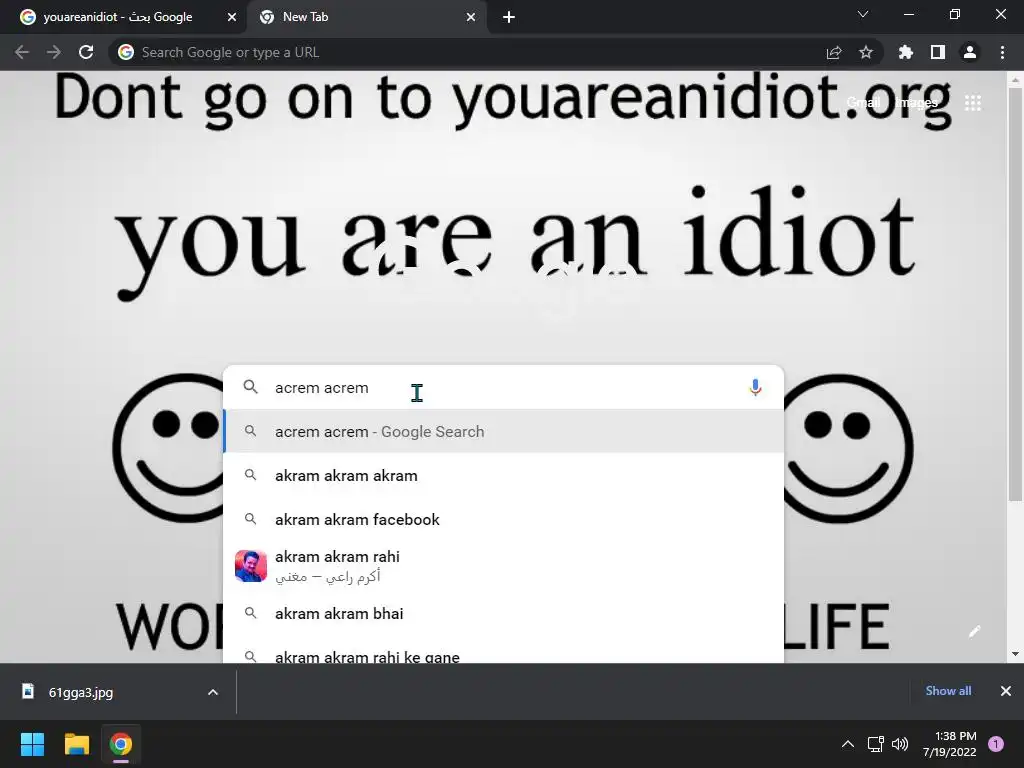Open clock showing 1:38 PM
1024x768 pixels.
click(x=950, y=744)
